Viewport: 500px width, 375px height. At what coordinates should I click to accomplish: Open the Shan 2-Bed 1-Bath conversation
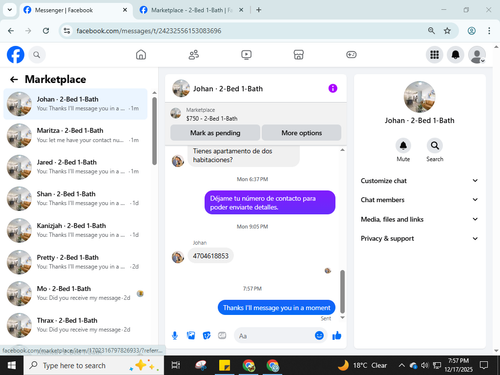pos(75,199)
